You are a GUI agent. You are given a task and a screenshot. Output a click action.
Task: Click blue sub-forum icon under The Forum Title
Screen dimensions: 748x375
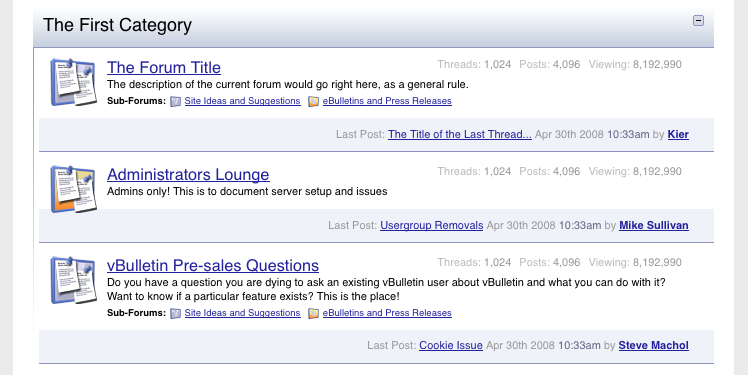[176, 101]
